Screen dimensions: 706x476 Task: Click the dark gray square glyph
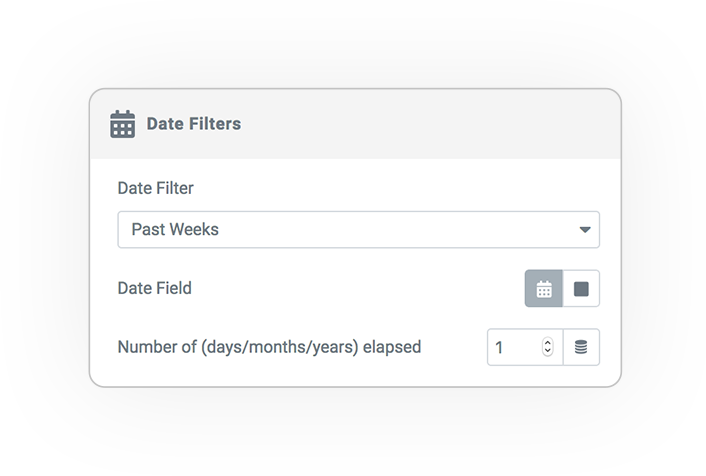click(581, 289)
